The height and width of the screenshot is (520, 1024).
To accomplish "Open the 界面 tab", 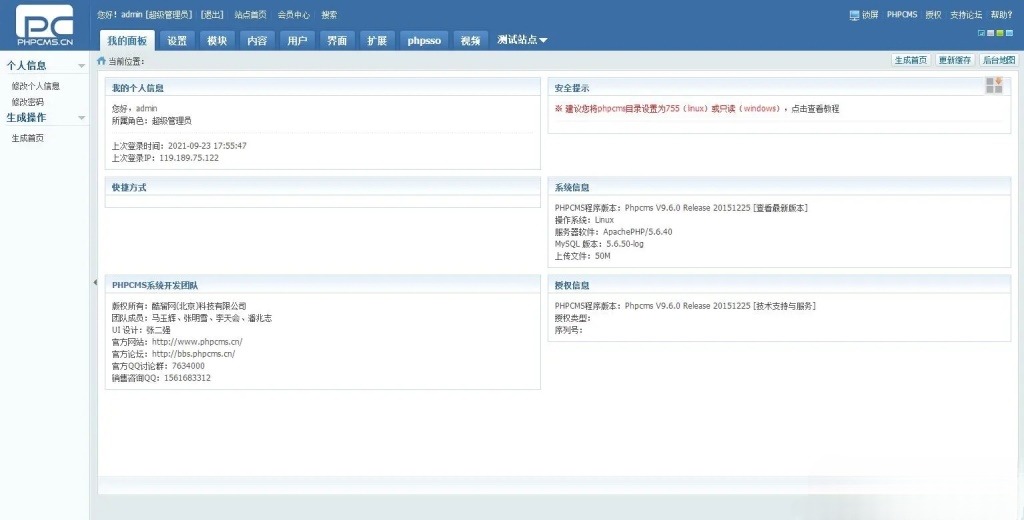I will [337, 41].
